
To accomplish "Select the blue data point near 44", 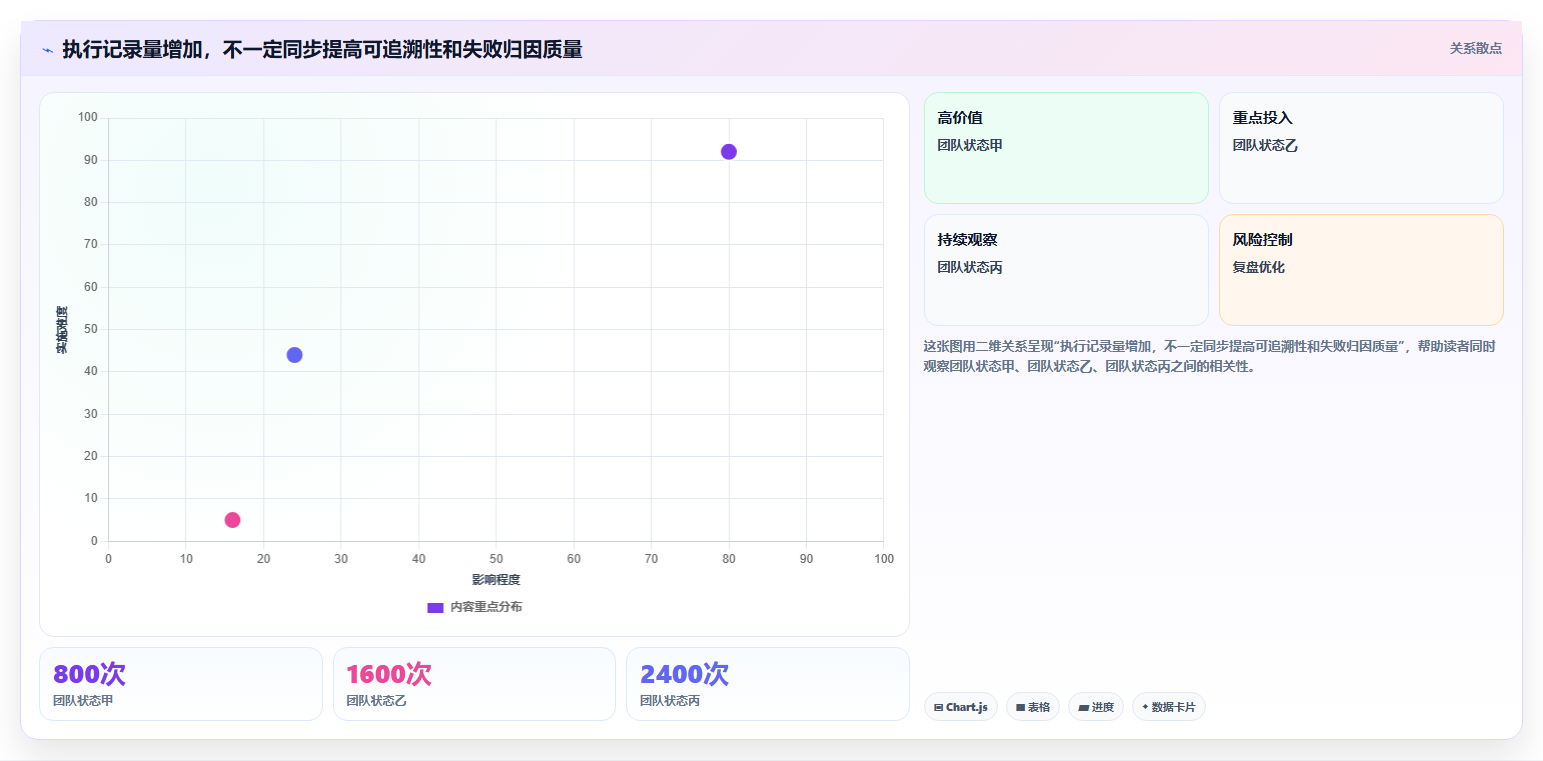I will click(294, 355).
